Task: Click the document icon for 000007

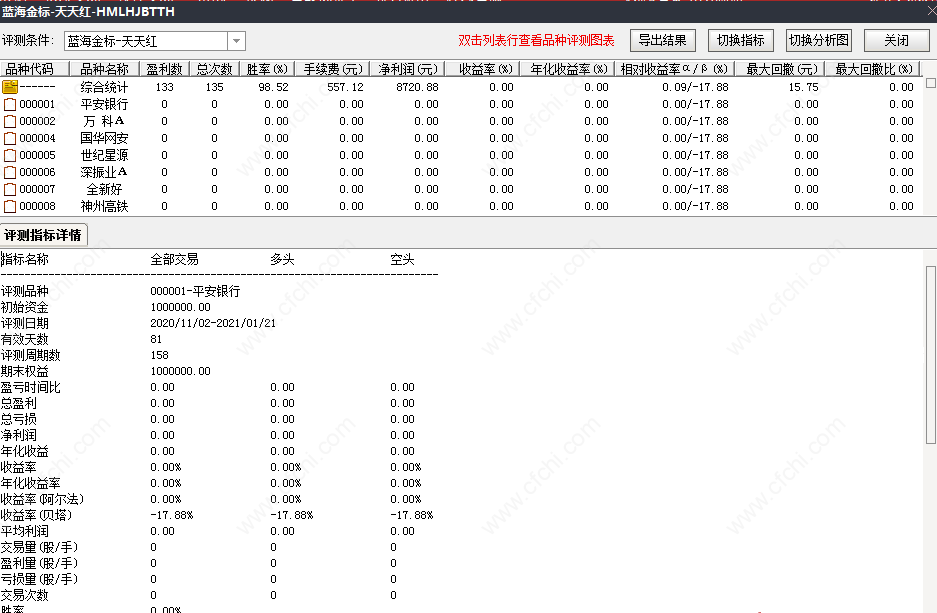Action: [x=10, y=189]
